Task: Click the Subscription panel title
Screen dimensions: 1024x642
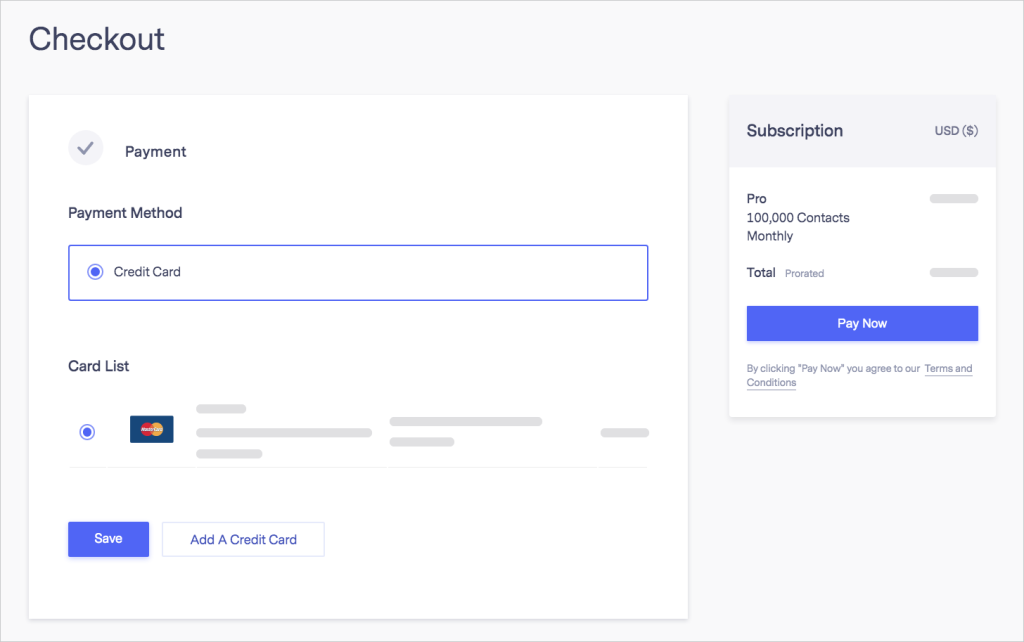Action: 795,131
